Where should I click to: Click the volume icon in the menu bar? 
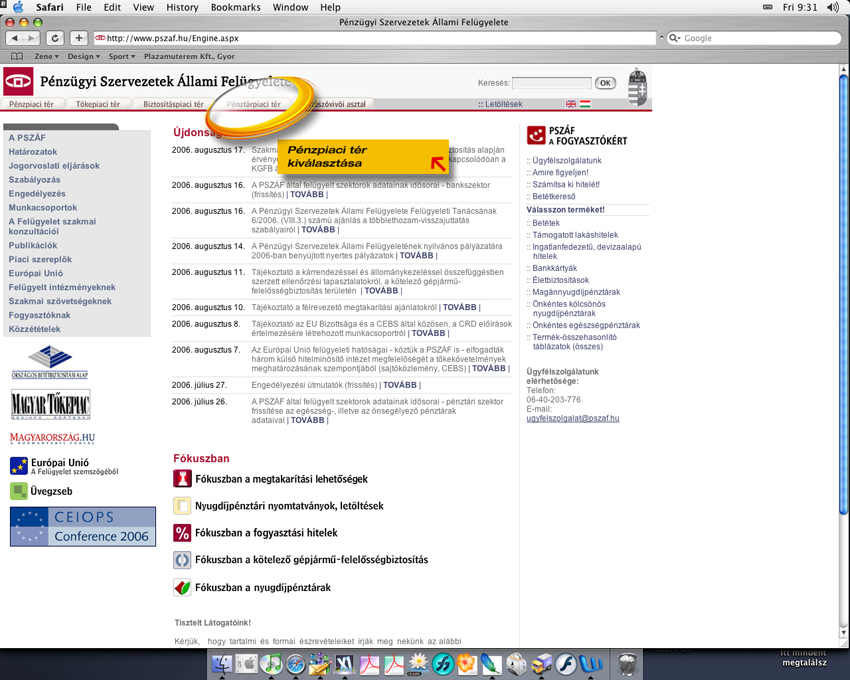[833, 7]
